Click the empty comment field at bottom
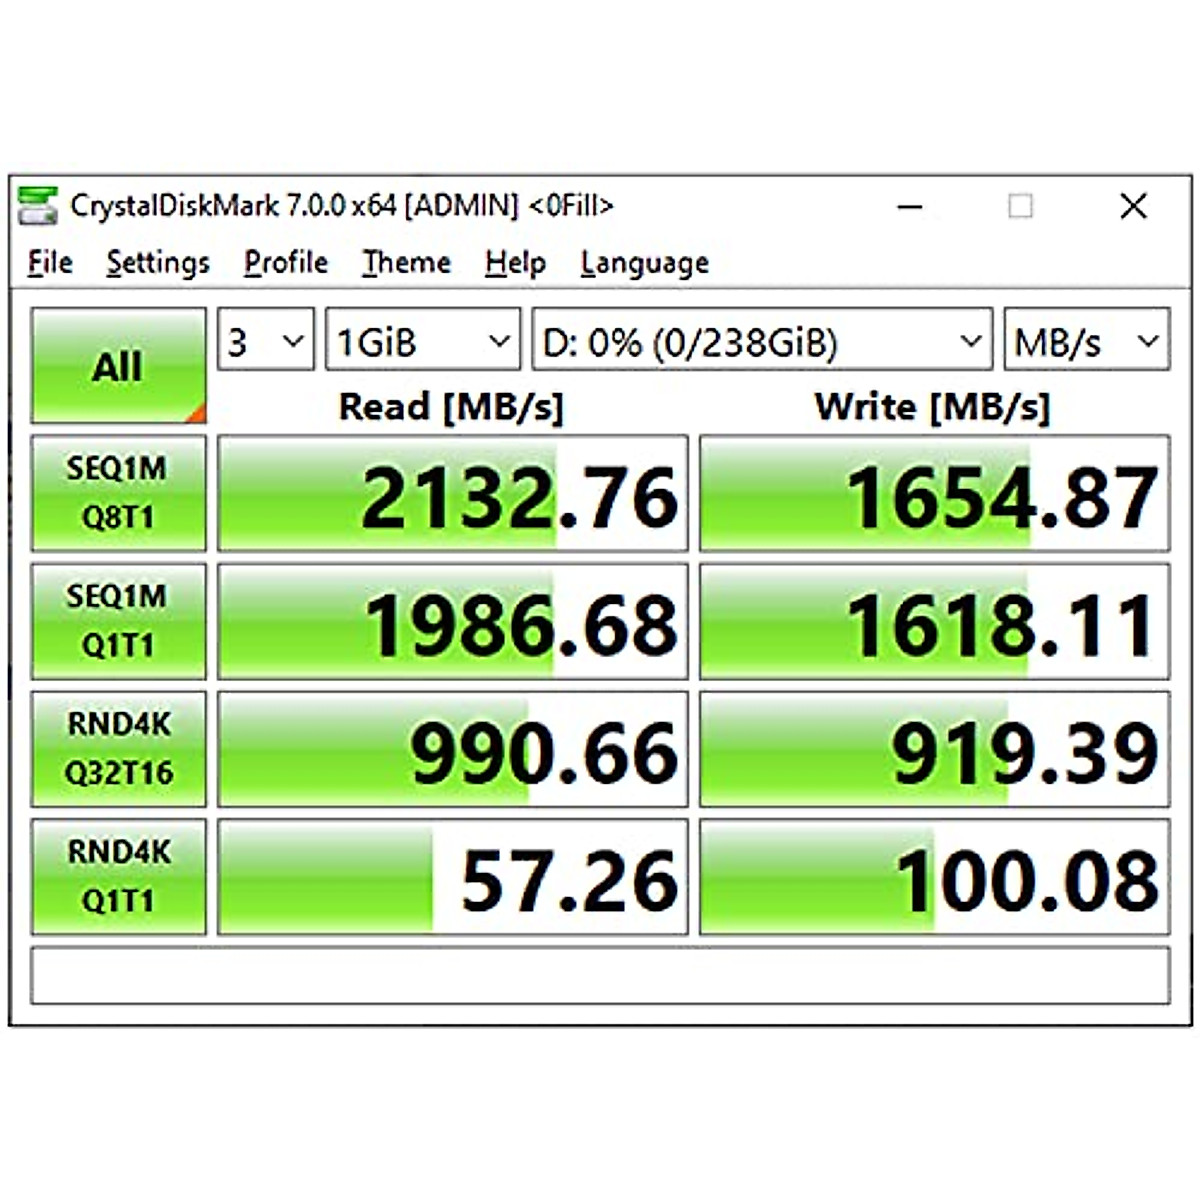Viewport: 1200px width, 1200px height. [600, 975]
